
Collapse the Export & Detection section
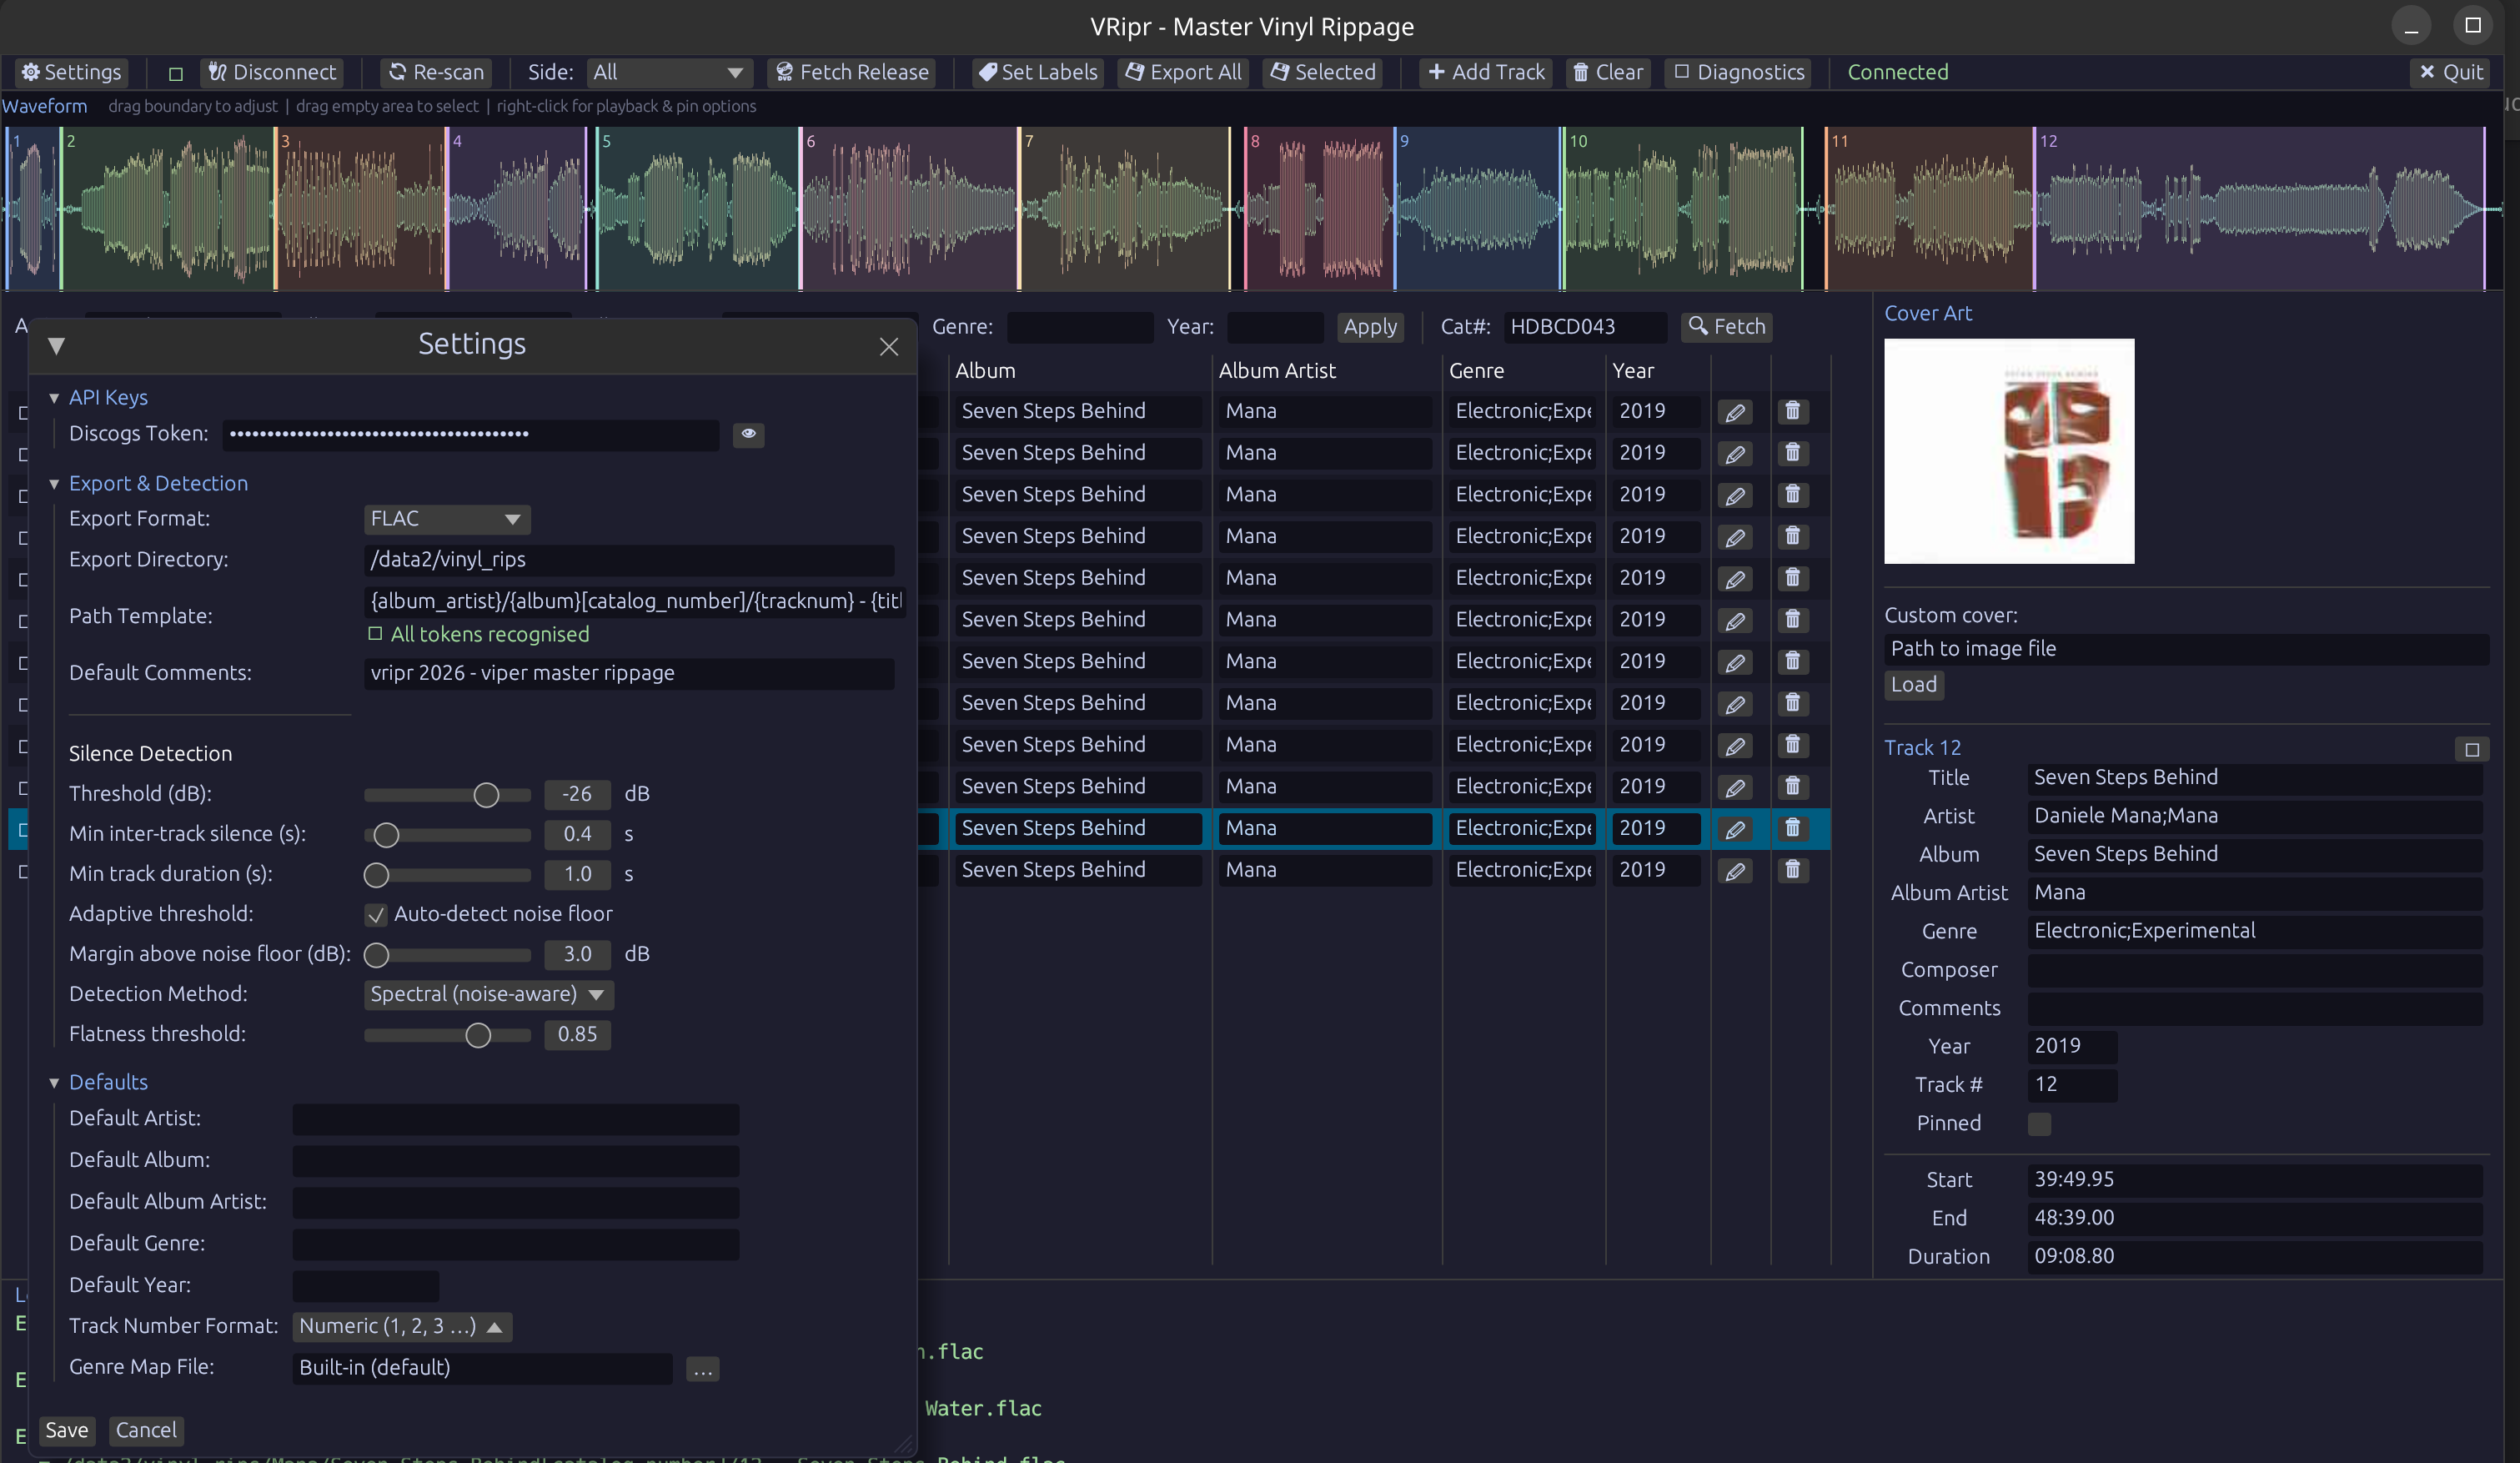[55, 483]
